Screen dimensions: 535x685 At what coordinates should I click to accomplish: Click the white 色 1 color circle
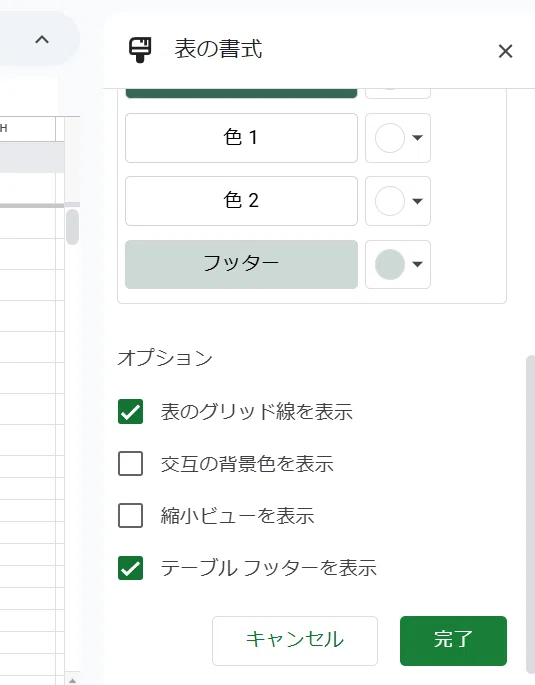[x=390, y=138]
